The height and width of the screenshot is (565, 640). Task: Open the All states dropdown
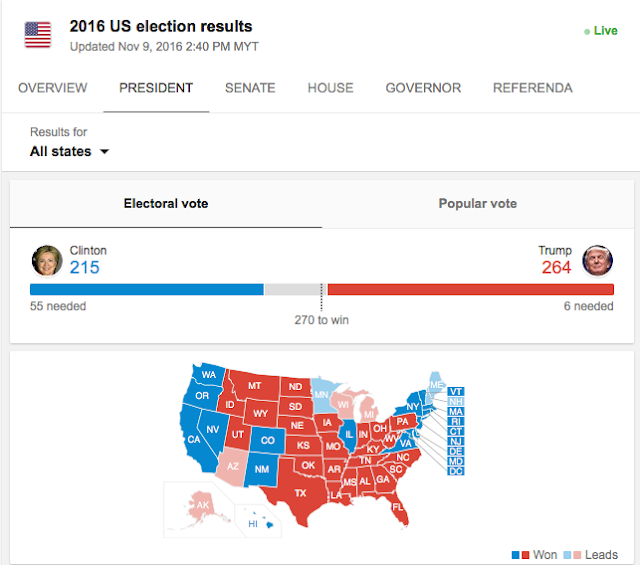tap(70, 151)
